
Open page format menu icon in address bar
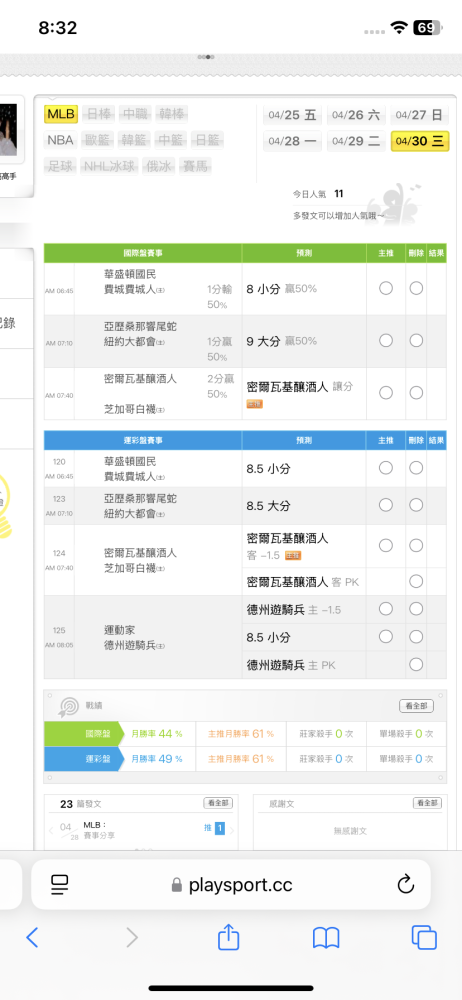tap(60, 884)
